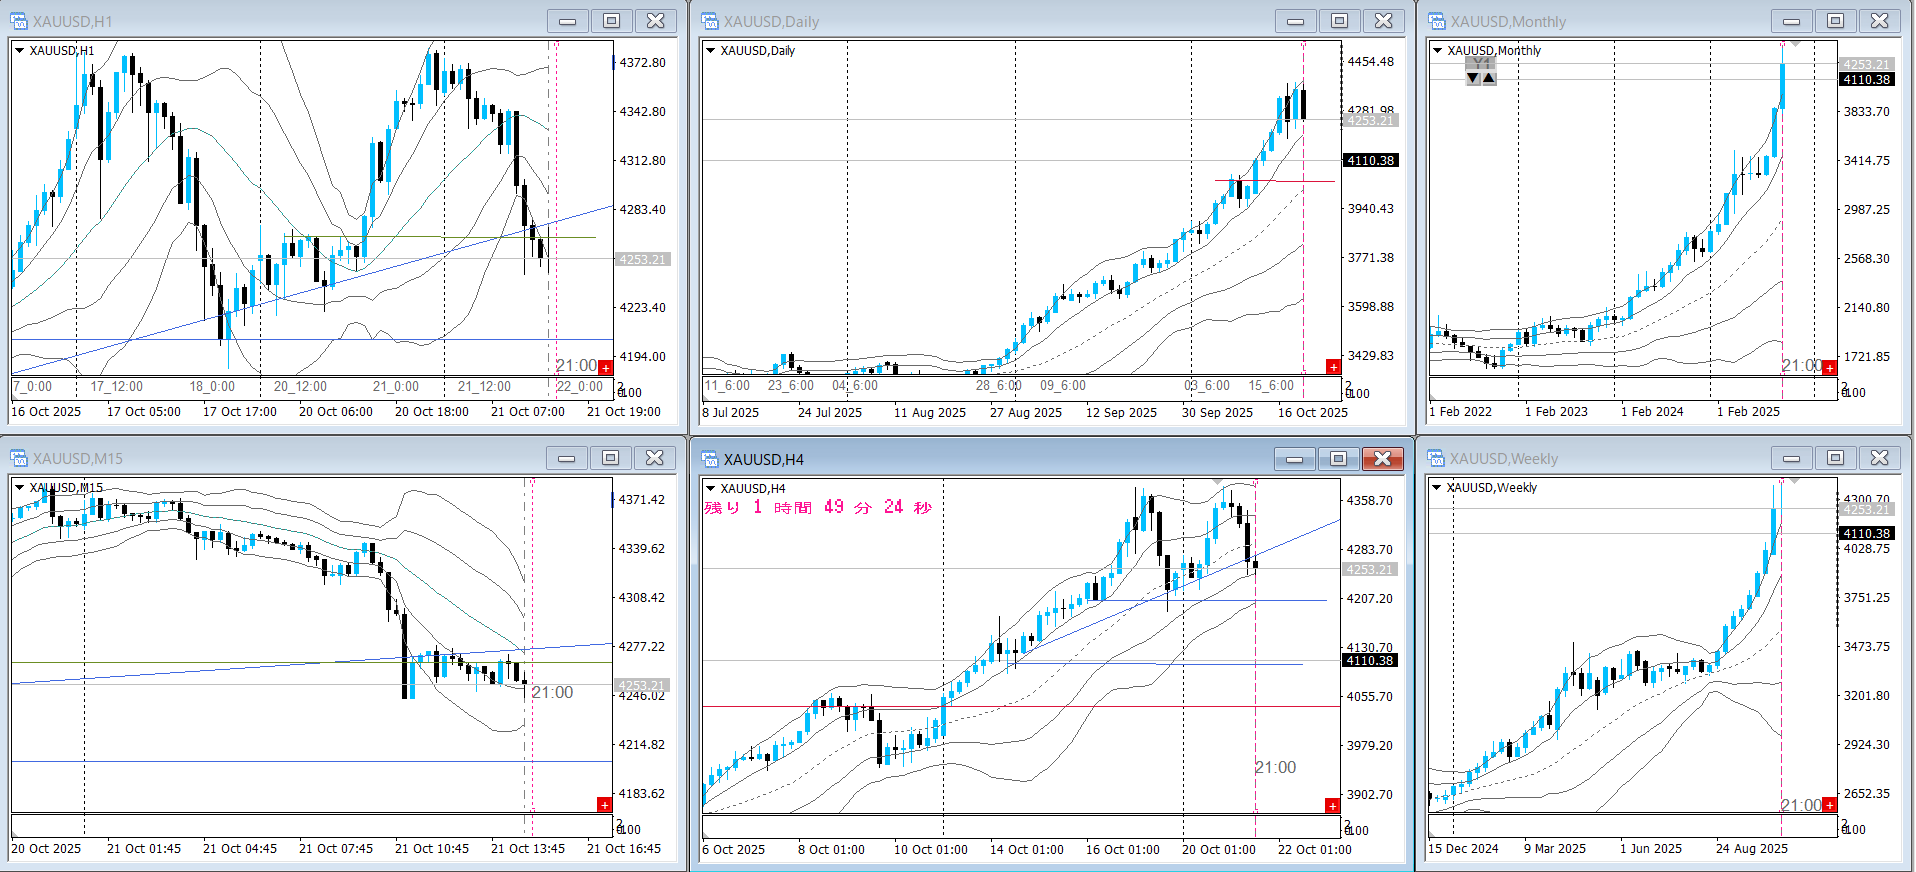Viewport: 1916px width, 872px height.
Task: Click the red plus icon on Weekly chart
Action: point(1829,805)
